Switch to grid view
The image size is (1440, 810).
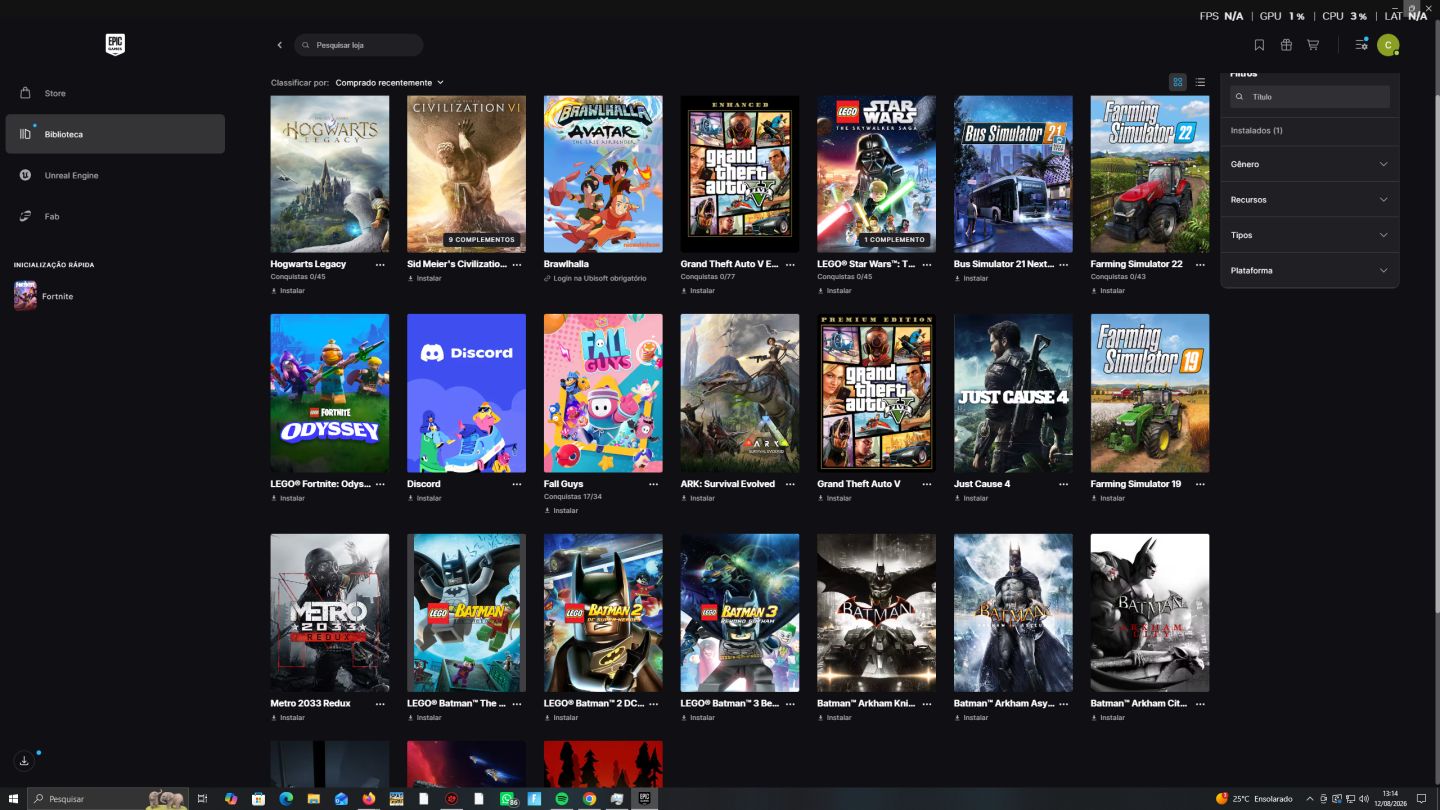pos(1178,82)
